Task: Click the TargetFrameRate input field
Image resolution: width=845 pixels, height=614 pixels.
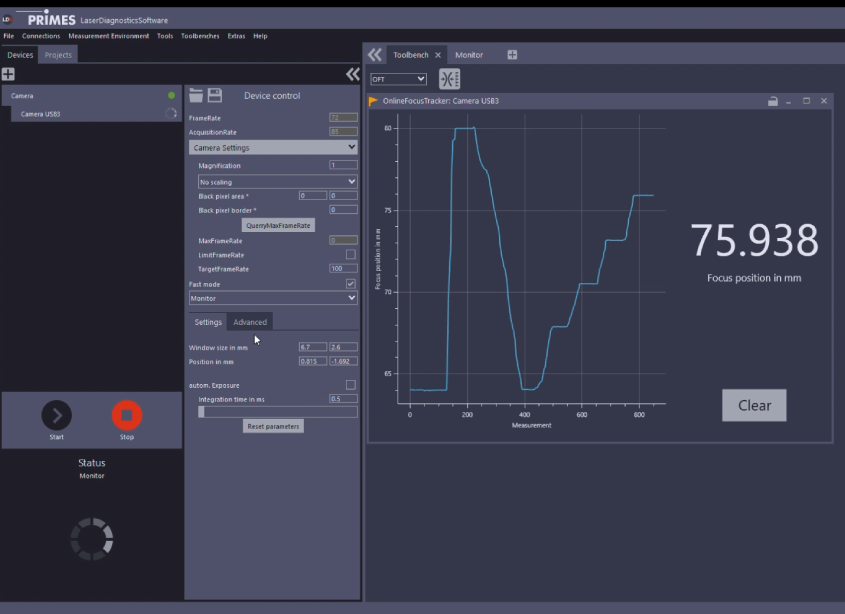Action: pos(343,268)
